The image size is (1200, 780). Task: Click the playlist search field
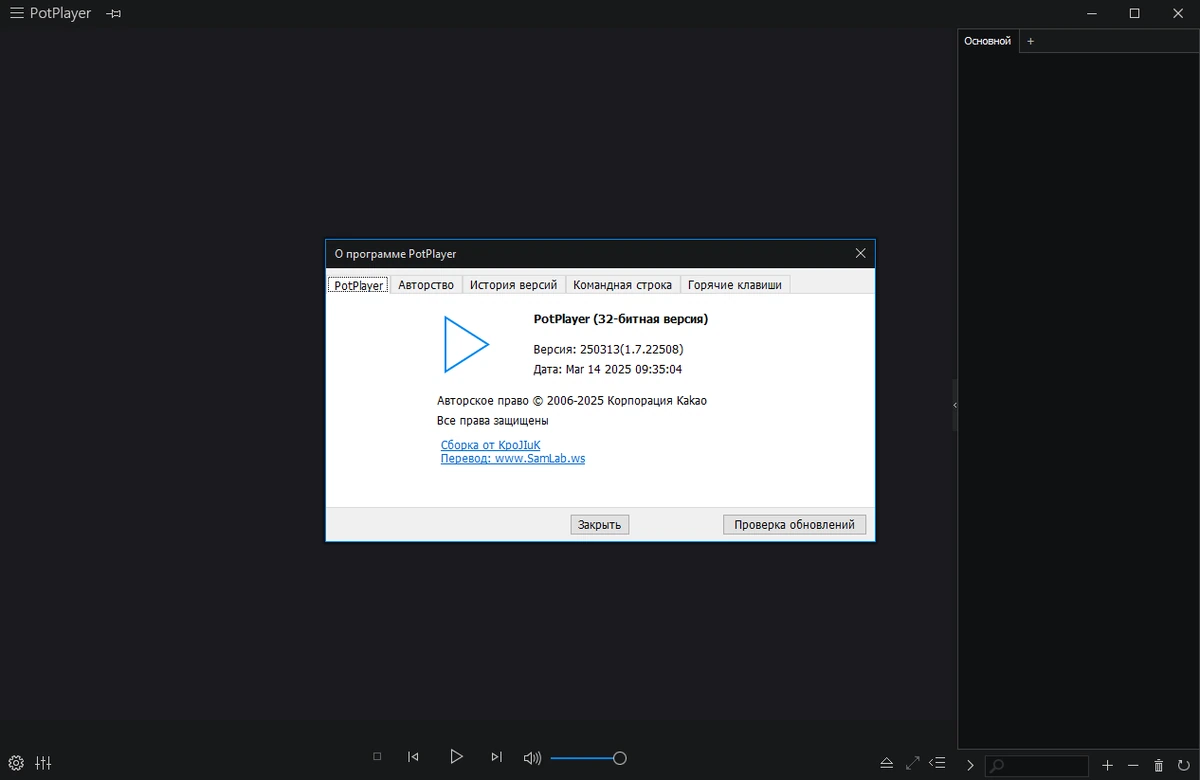[x=1037, y=765]
